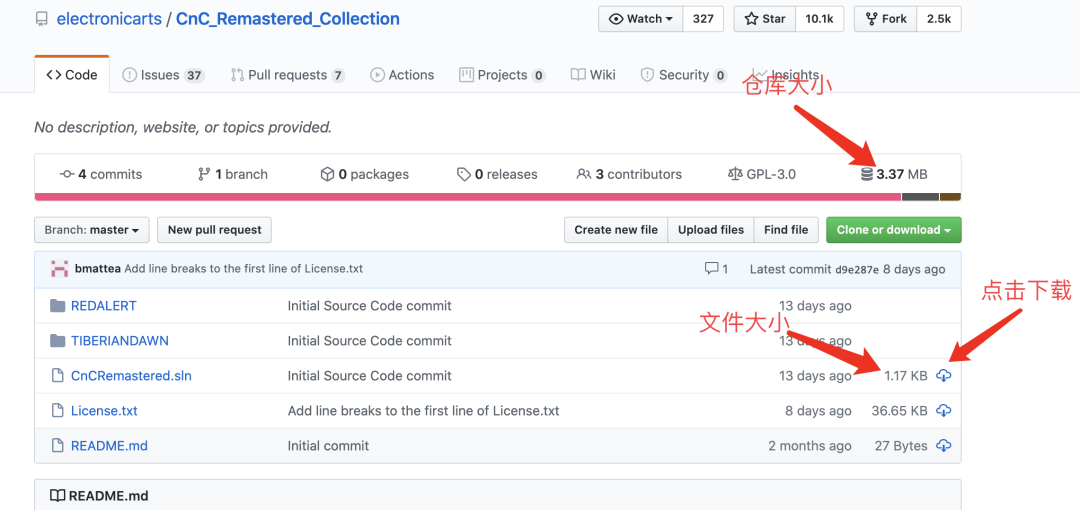Click the REDALERT folder icon
This screenshot has width=1080, height=510.
coord(57,306)
